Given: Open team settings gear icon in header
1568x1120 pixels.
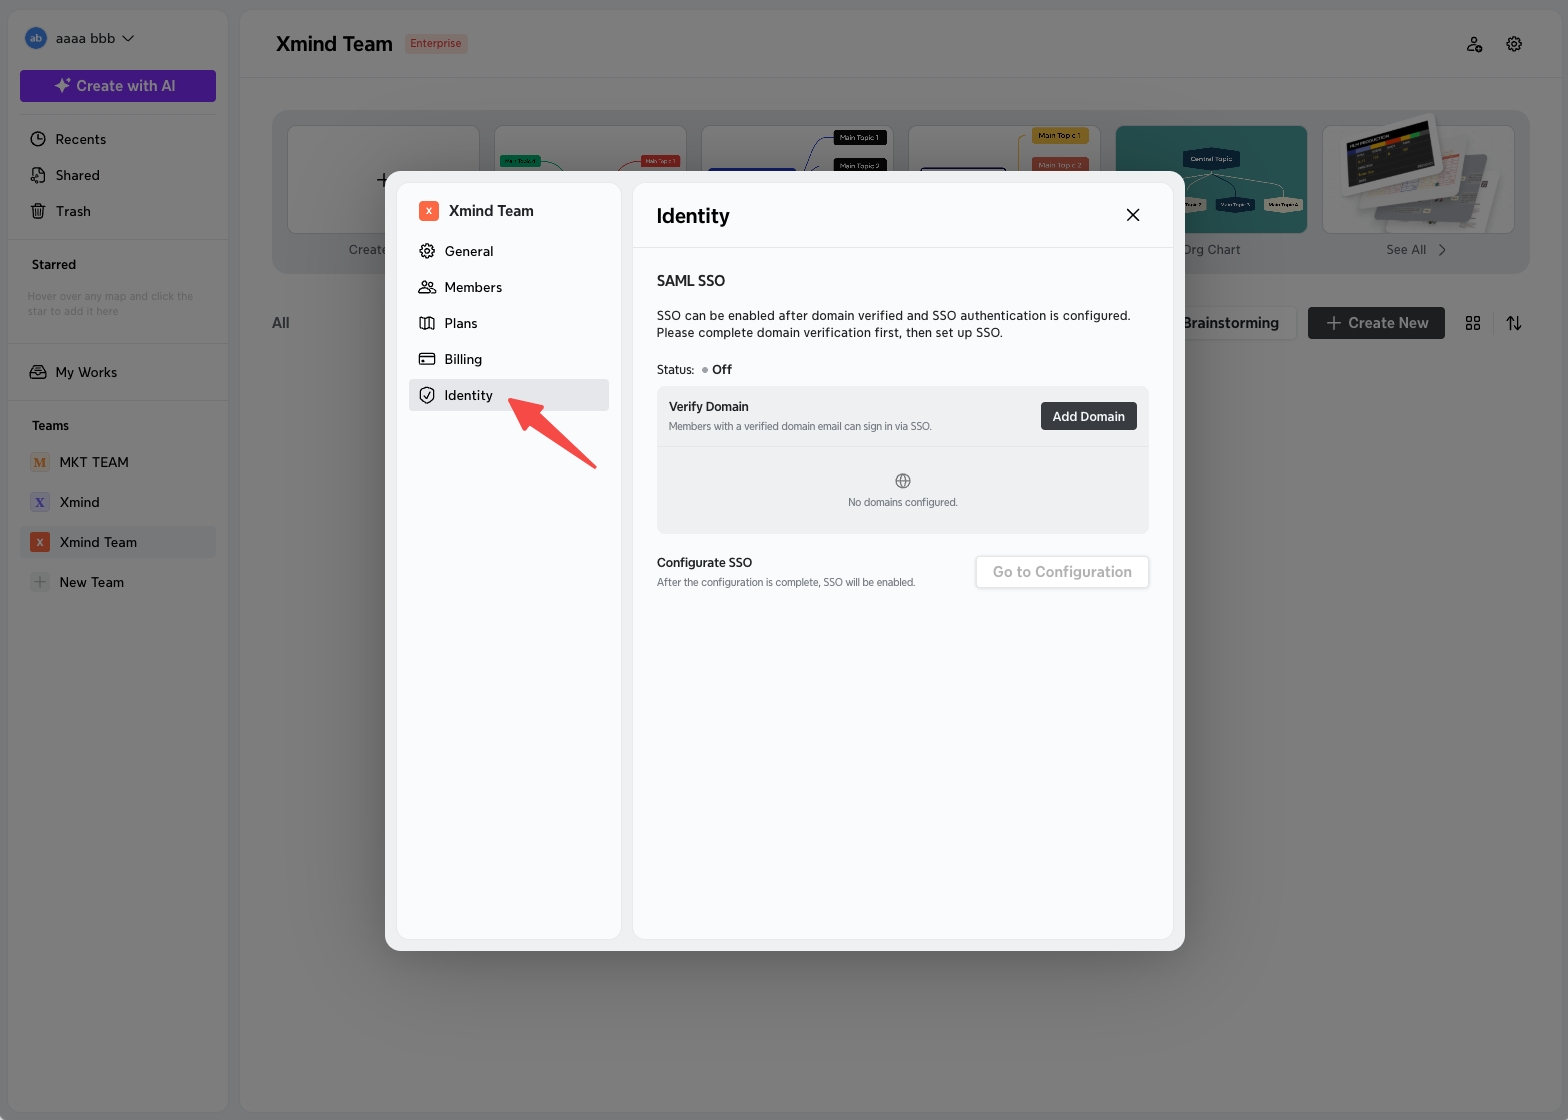Looking at the screenshot, I should pyautogui.click(x=1514, y=44).
